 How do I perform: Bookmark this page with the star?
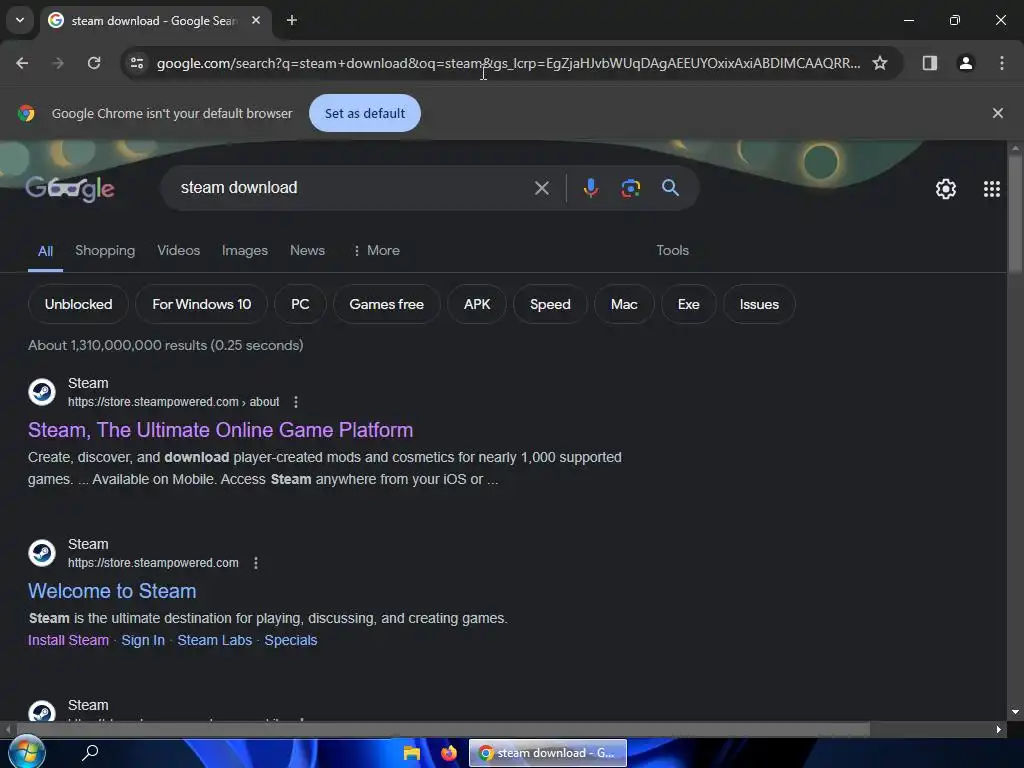(880, 63)
